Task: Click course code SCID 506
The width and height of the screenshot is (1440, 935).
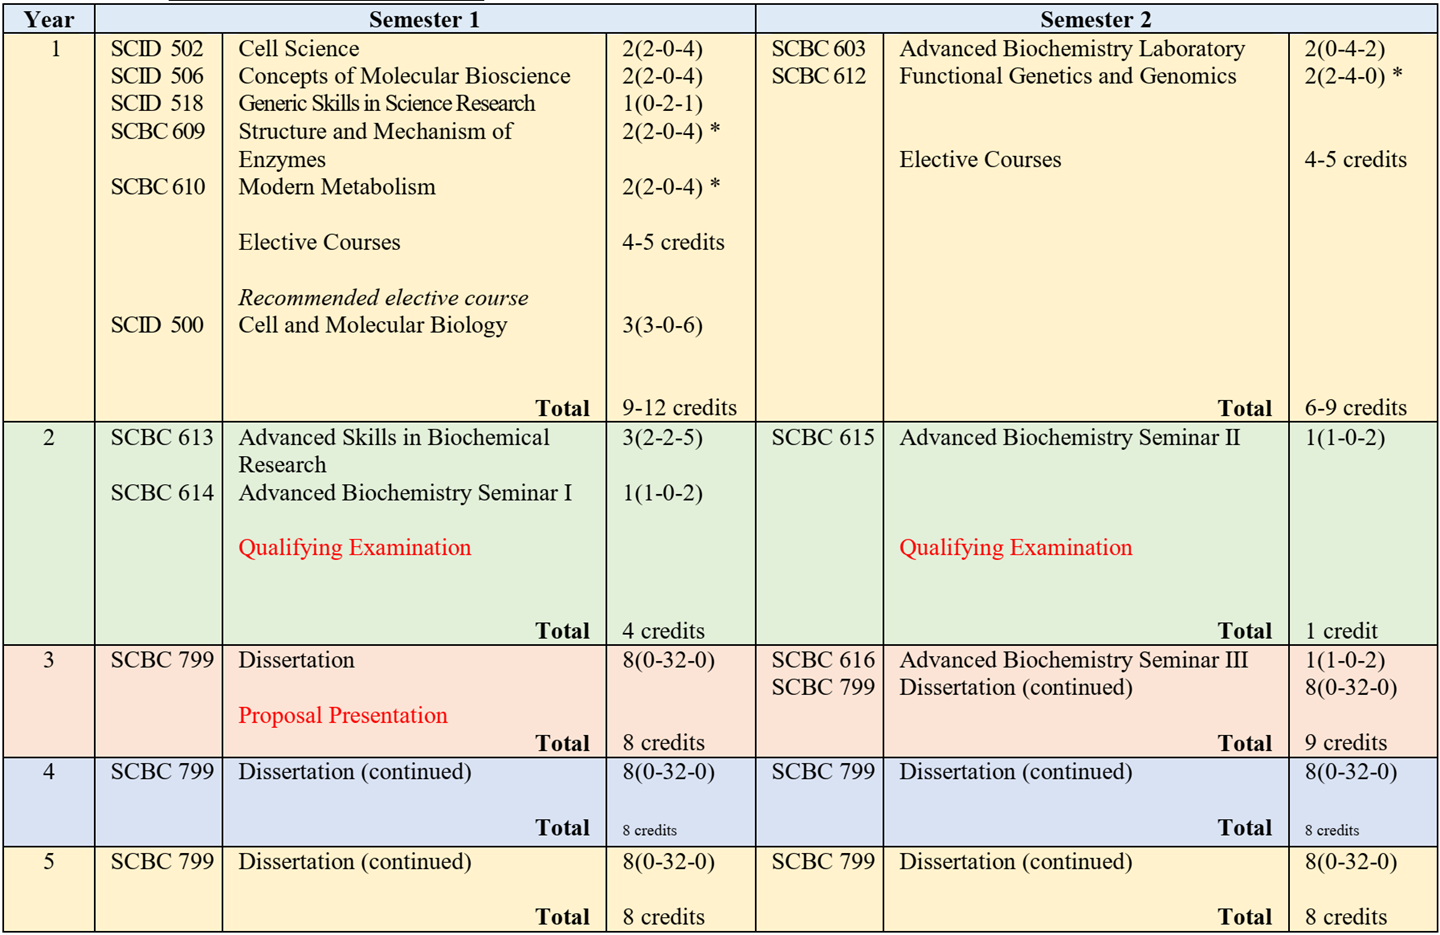Action: click(x=157, y=76)
